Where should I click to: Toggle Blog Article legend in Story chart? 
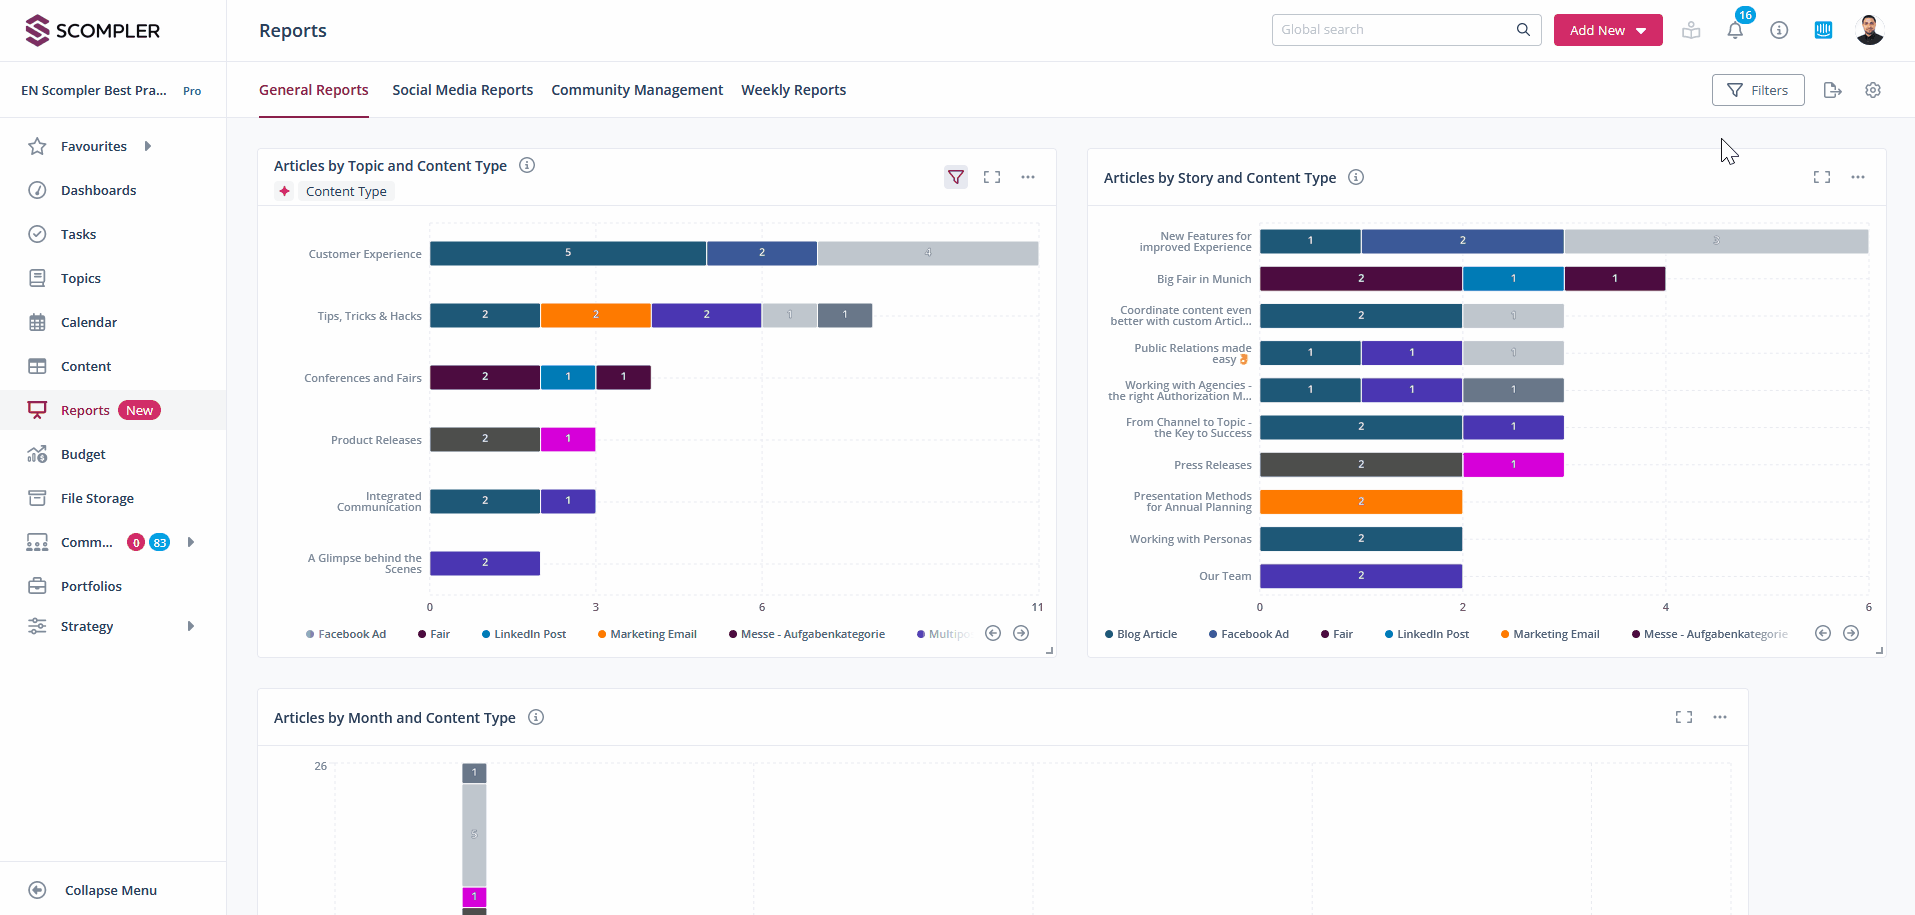tap(1141, 634)
